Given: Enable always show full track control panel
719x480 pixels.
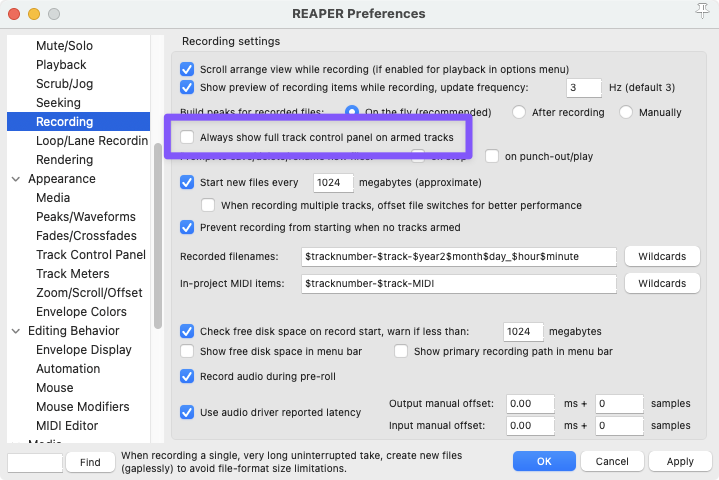Looking at the screenshot, I should 187,137.
